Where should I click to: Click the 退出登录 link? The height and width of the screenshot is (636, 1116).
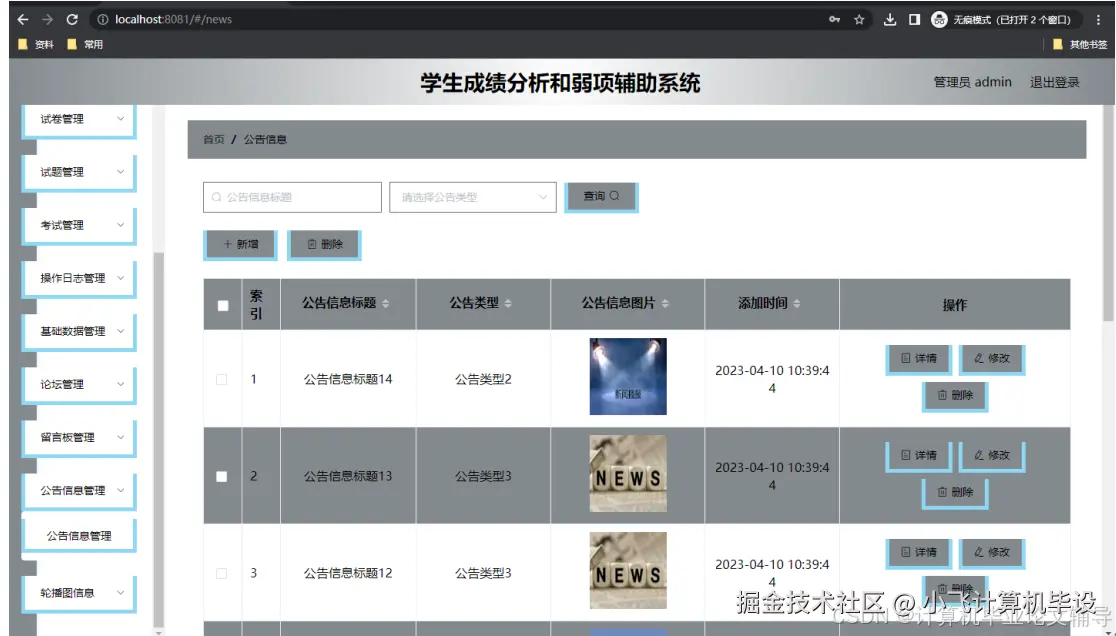pyautogui.click(x=1054, y=83)
